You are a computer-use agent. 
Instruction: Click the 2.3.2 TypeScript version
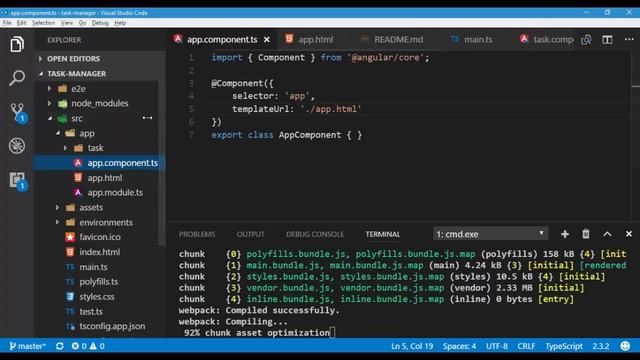(600, 346)
